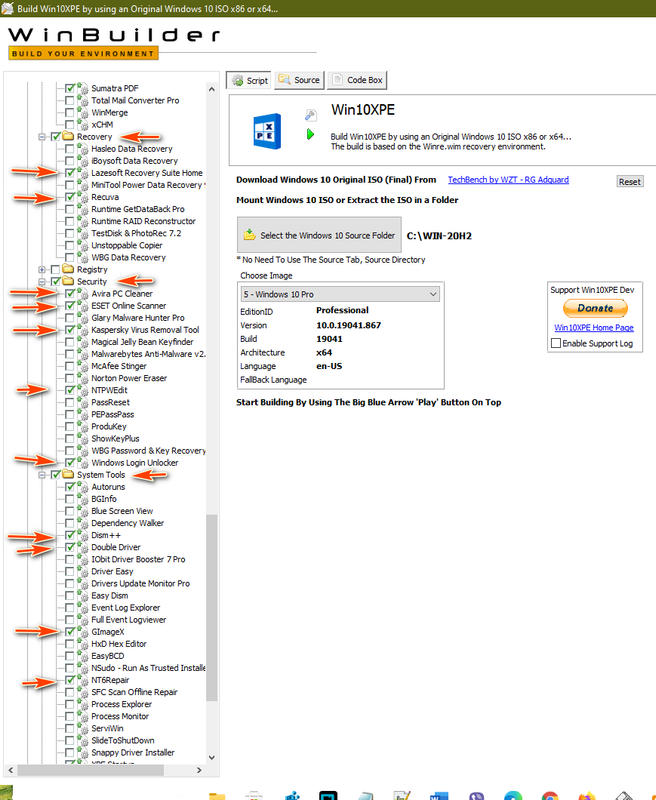Check the Registry folder checkbox
Viewport: 656px width, 800px height.
56,269
